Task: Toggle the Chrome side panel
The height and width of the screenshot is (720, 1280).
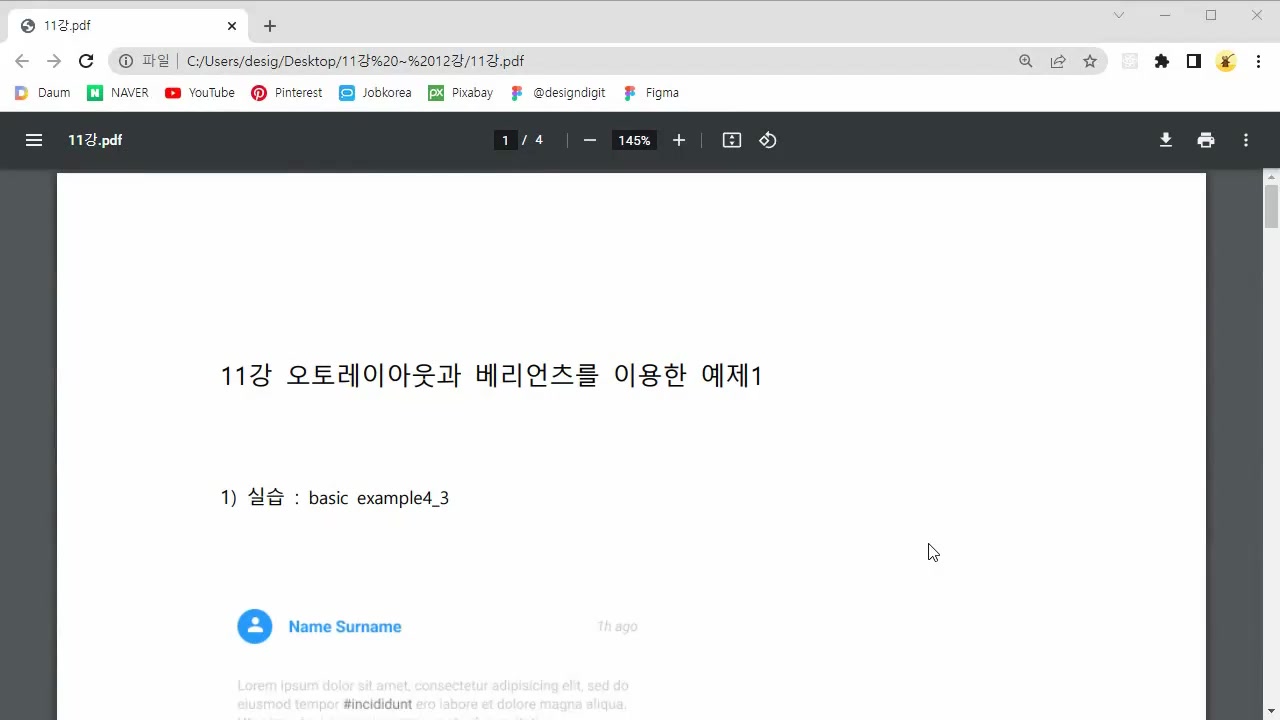Action: 1193,61
